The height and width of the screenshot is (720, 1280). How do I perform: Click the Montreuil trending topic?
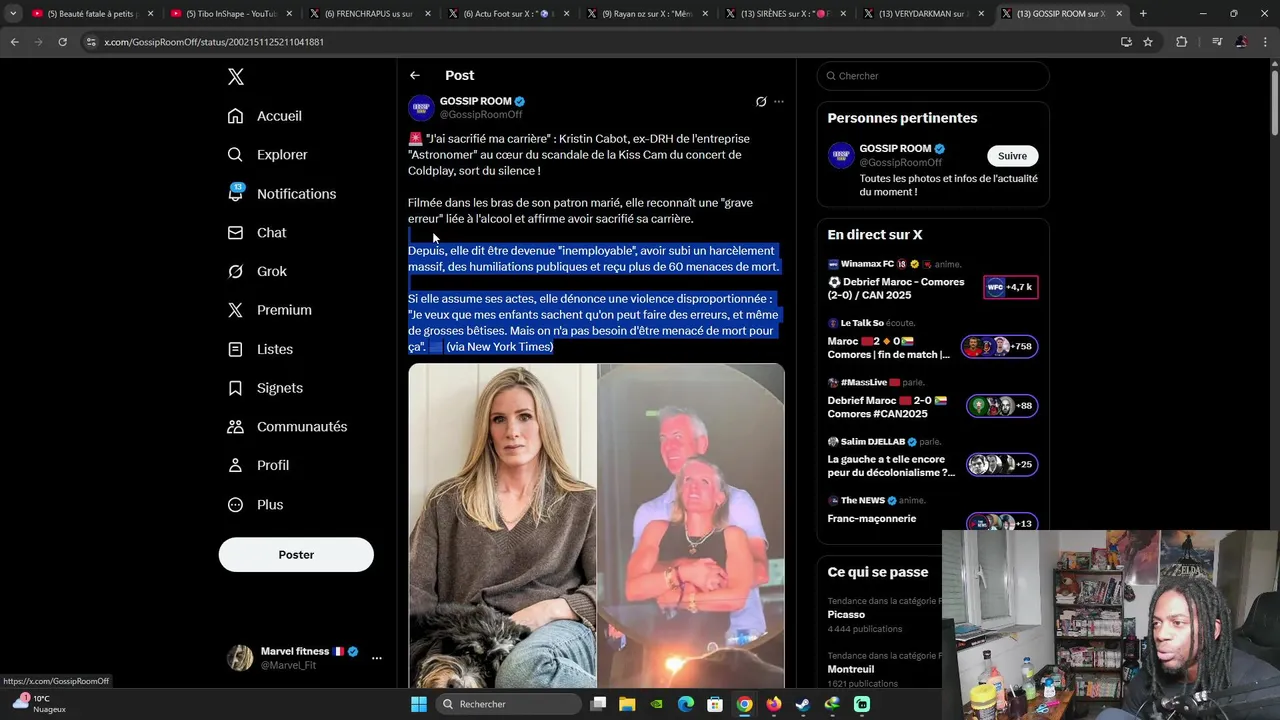pos(851,669)
